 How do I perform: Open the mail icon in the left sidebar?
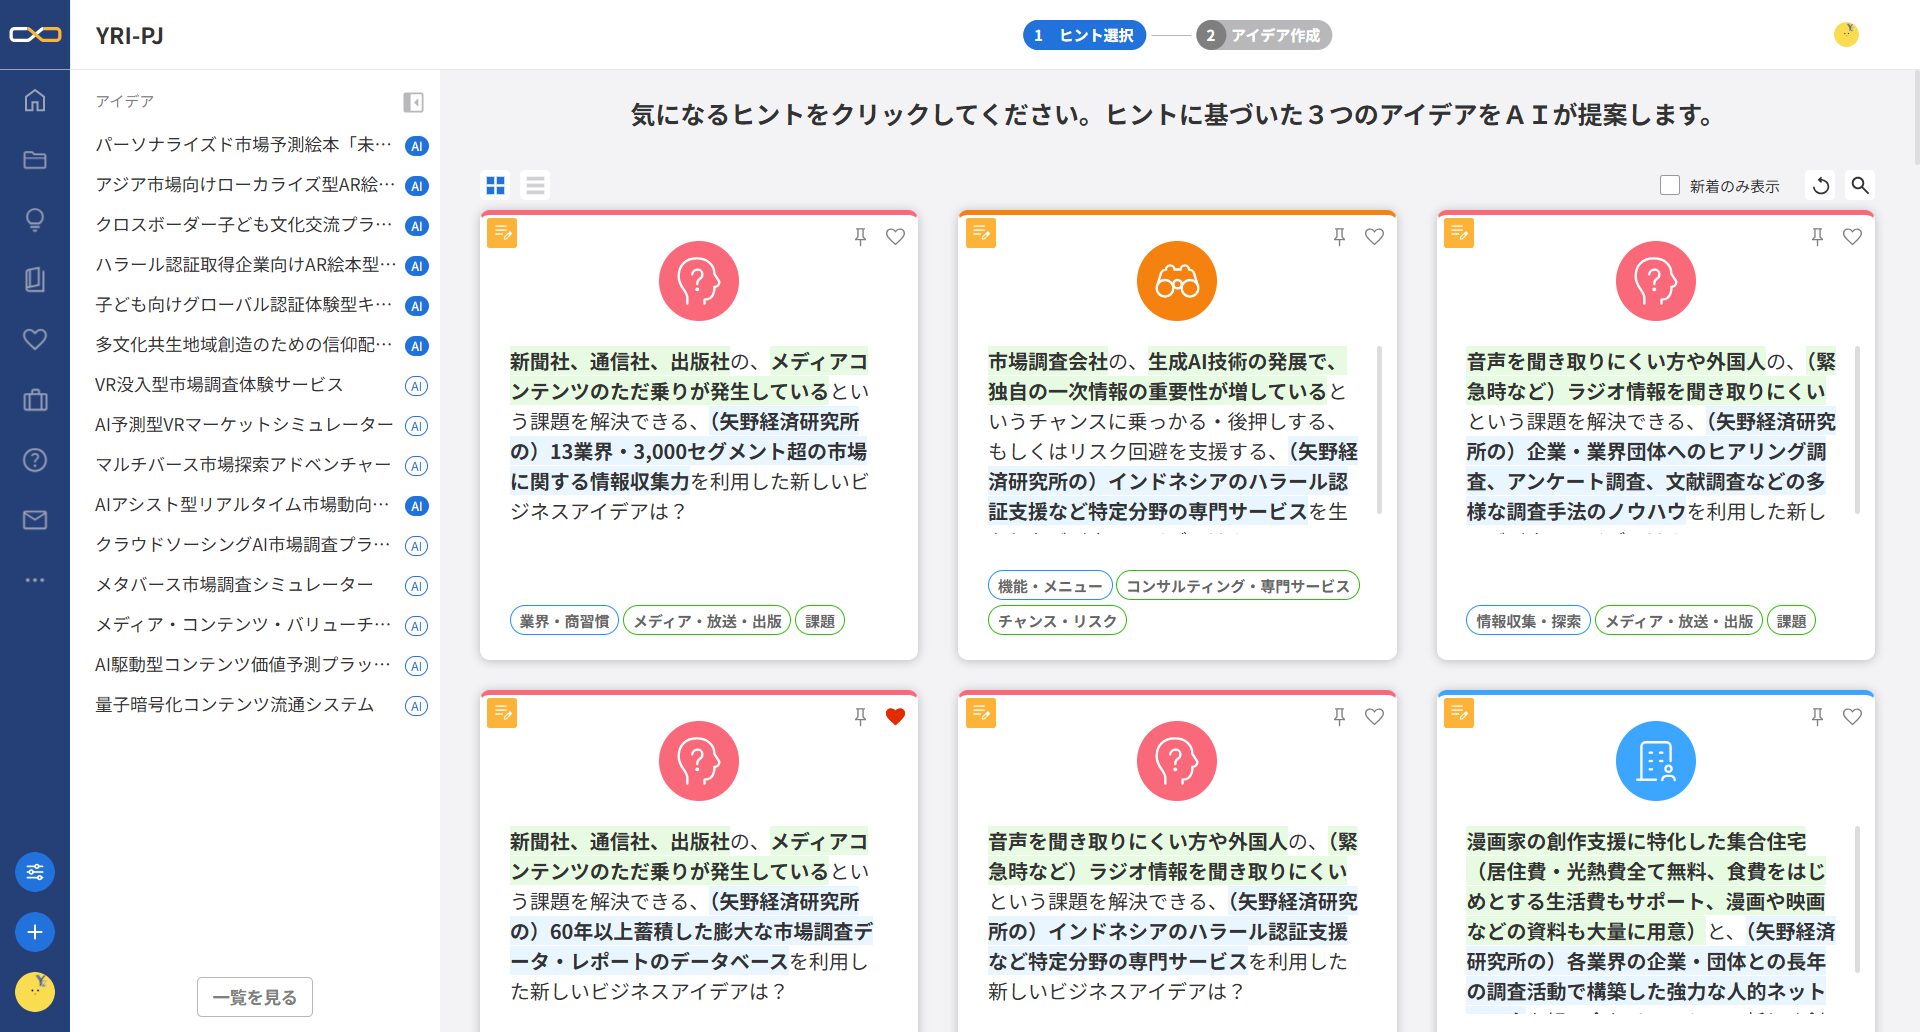[35, 520]
